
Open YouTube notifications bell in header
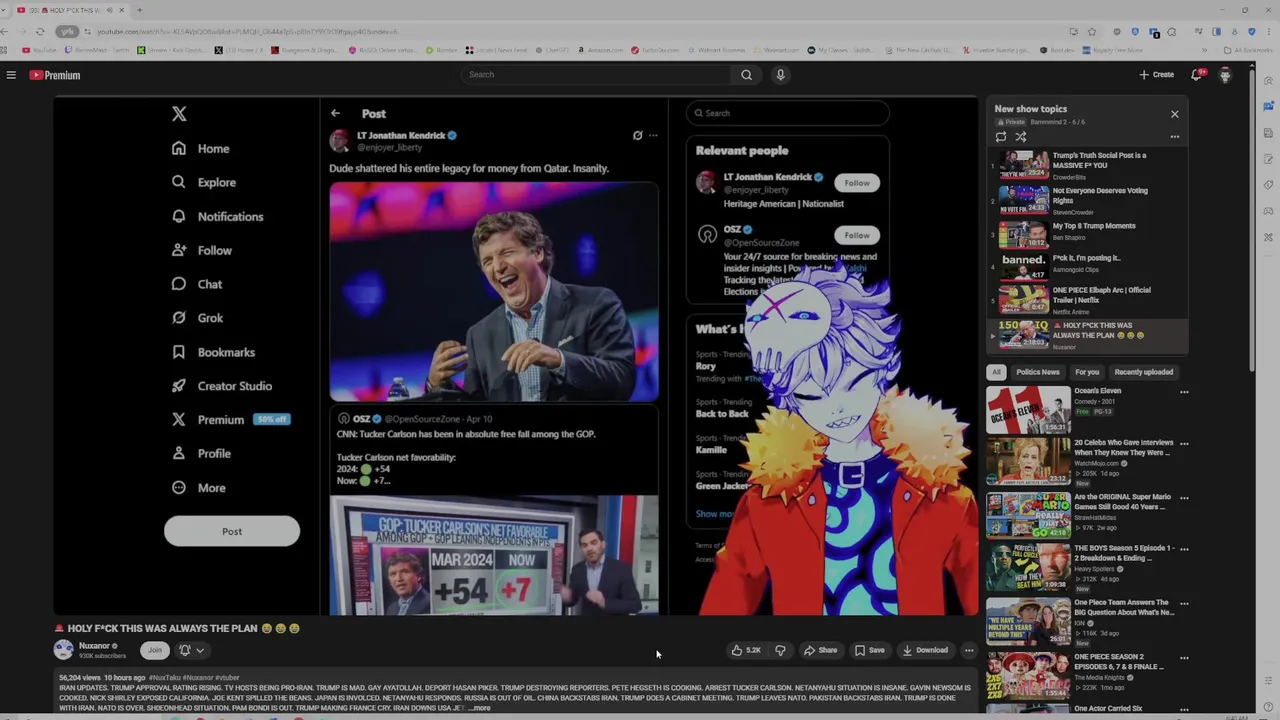coord(1196,75)
